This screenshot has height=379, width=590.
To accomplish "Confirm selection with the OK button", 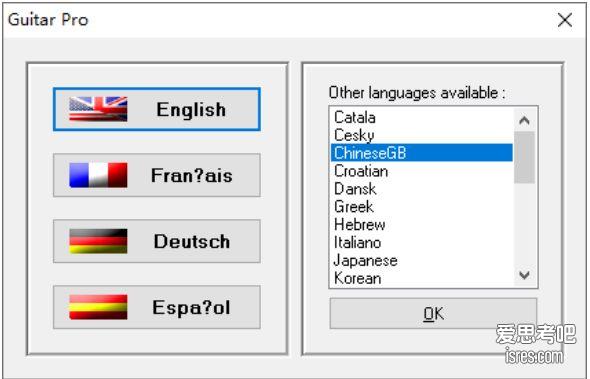I will [433, 314].
